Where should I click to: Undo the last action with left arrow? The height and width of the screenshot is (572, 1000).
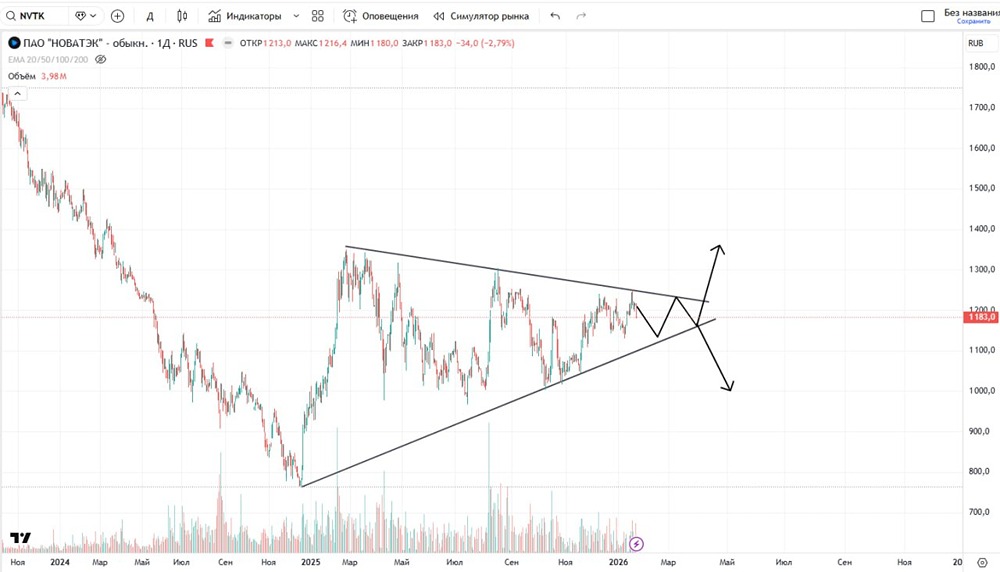click(x=555, y=16)
